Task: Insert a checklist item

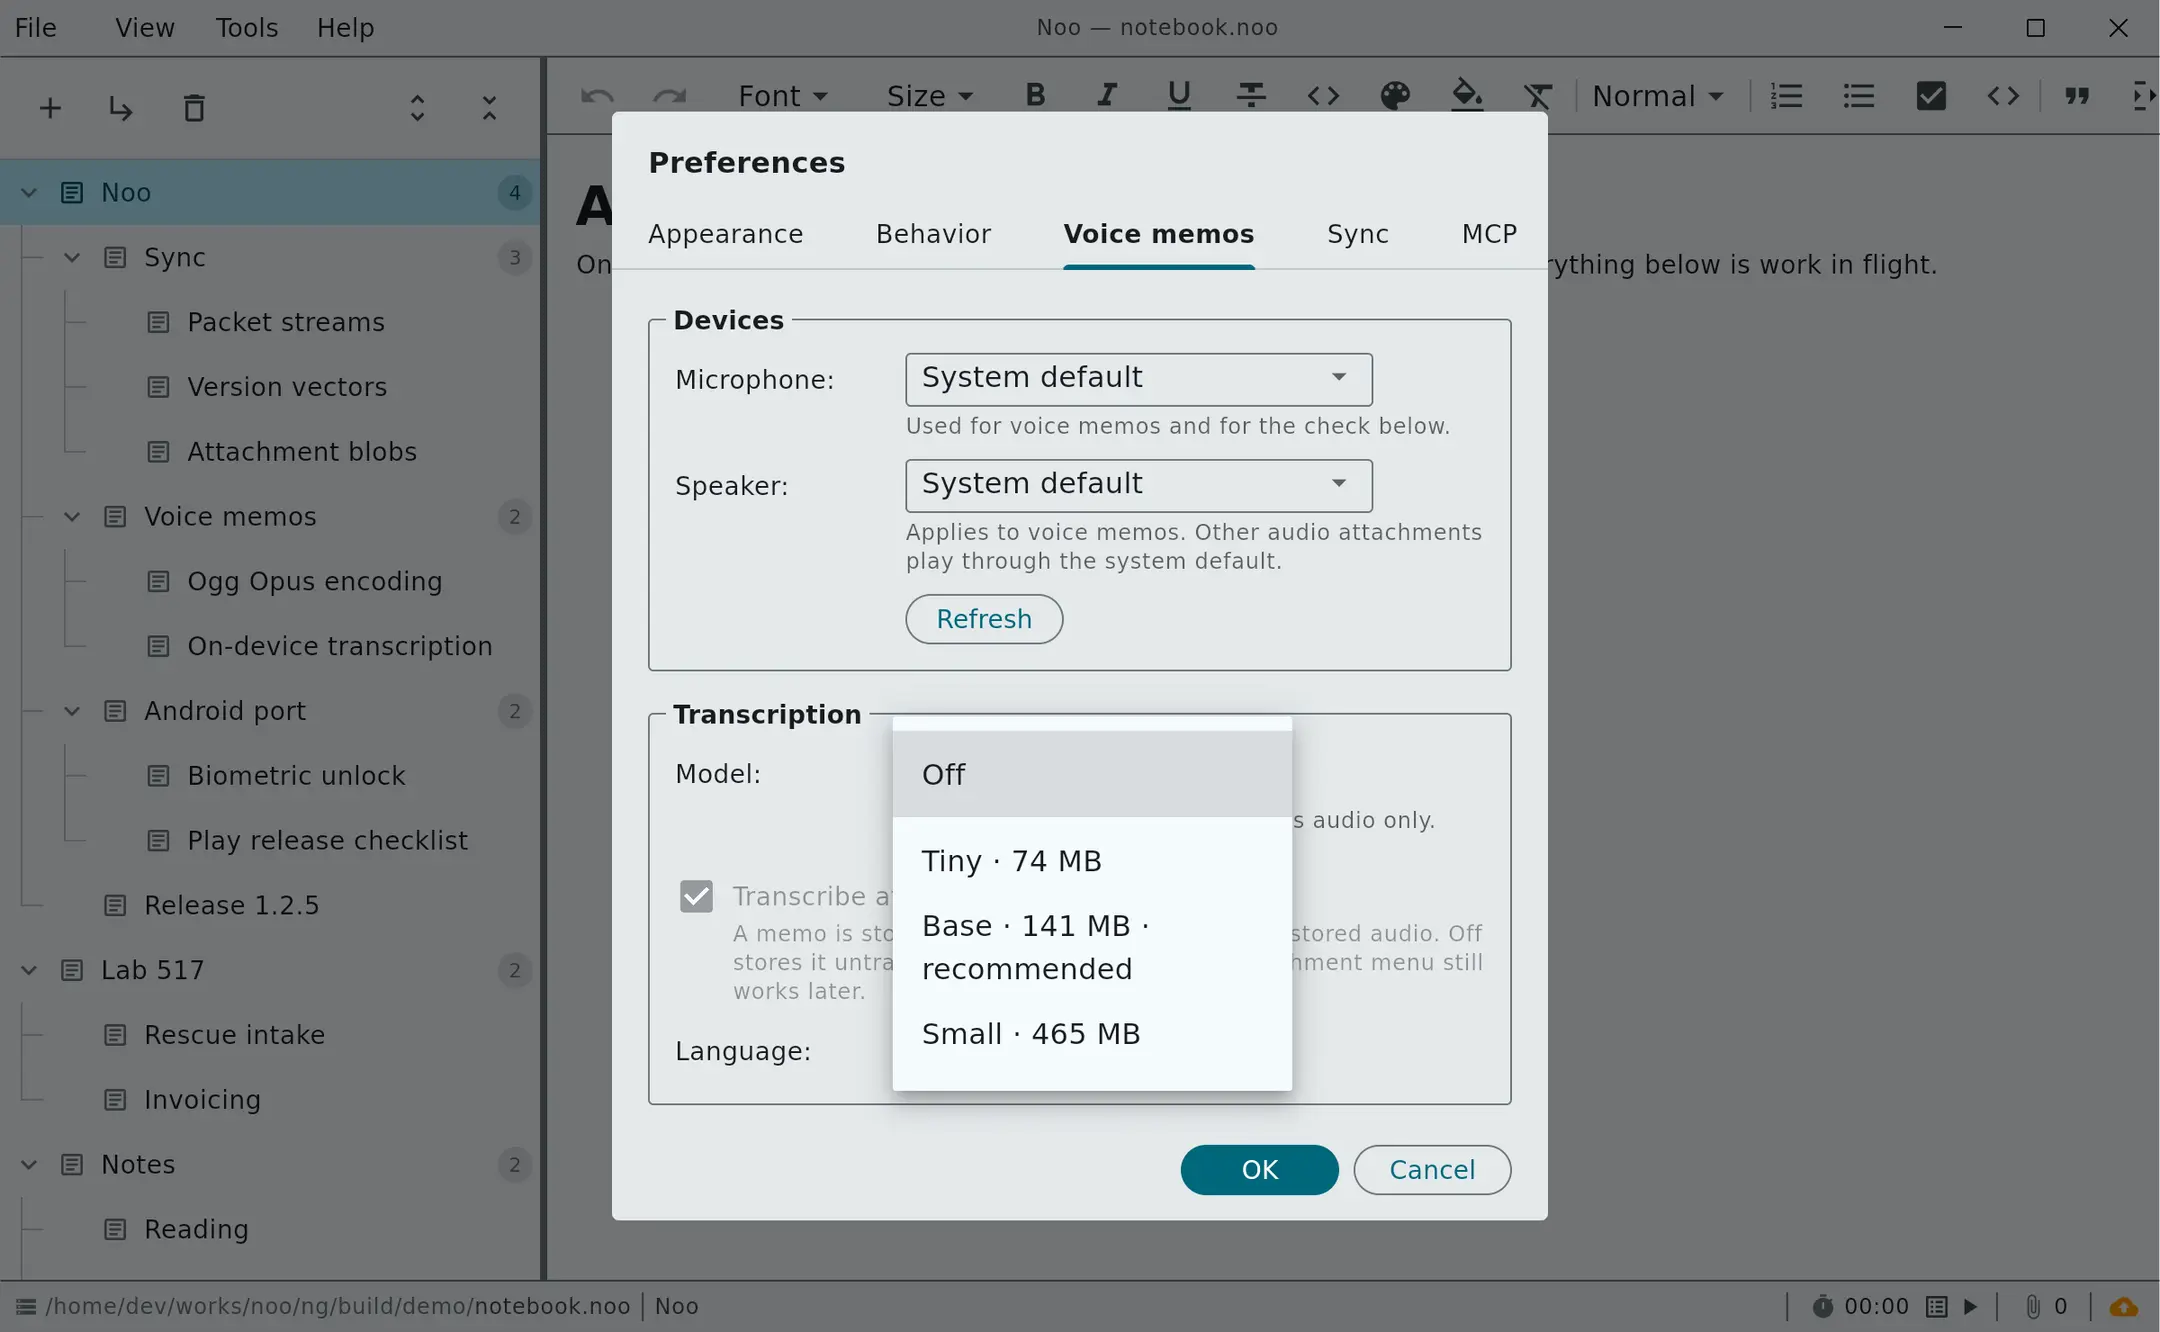Action: [x=1931, y=95]
